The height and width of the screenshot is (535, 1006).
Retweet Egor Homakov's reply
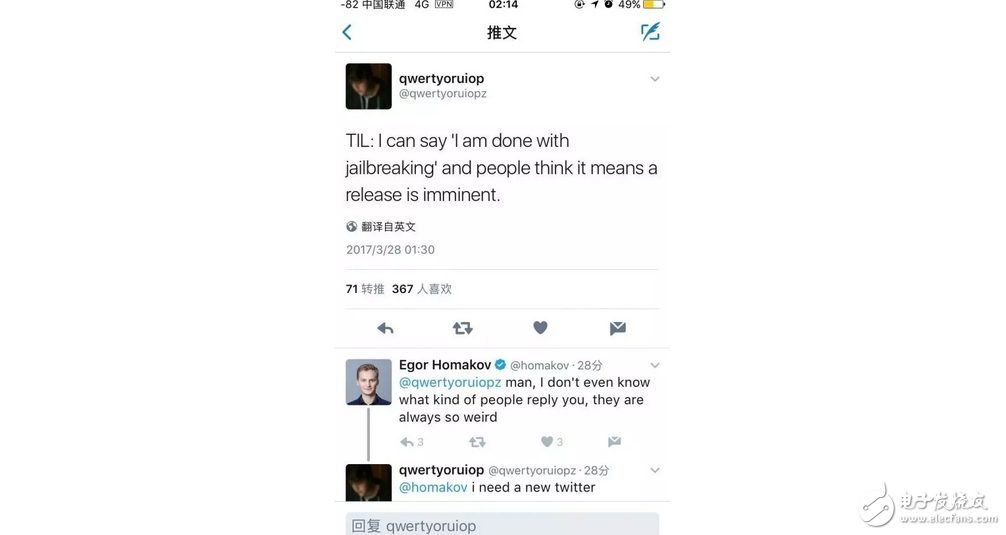tap(477, 442)
